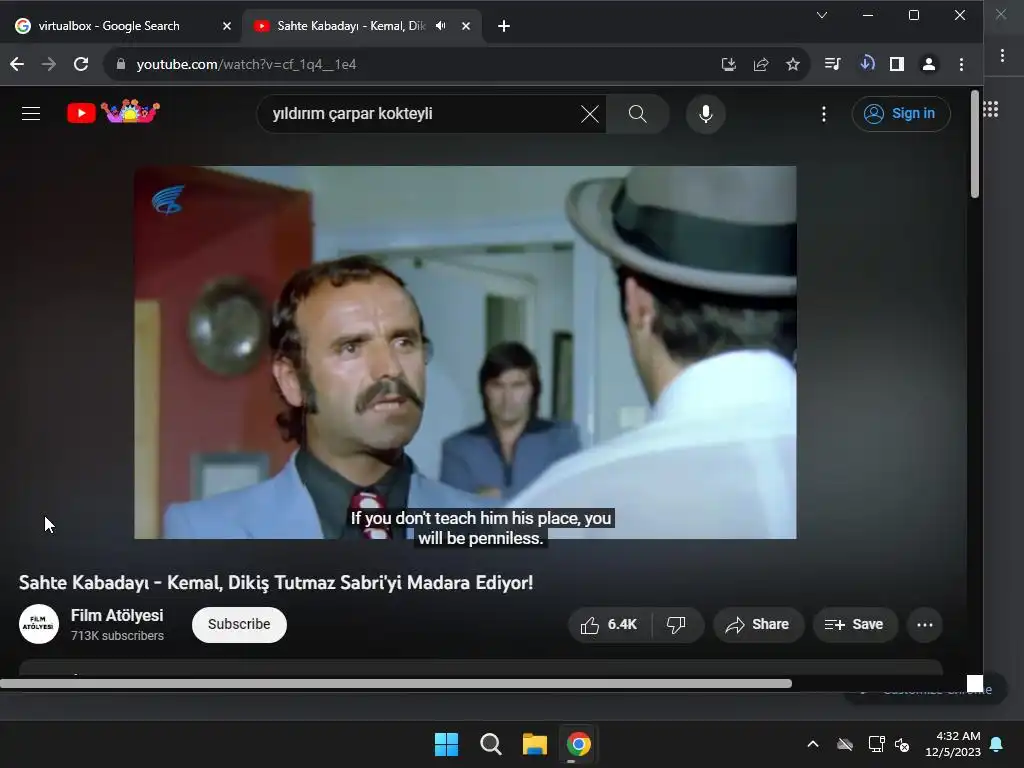Open Film Atölyesi channel name link
This screenshot has width=1024, height=768.
click(x=117, y=615)
